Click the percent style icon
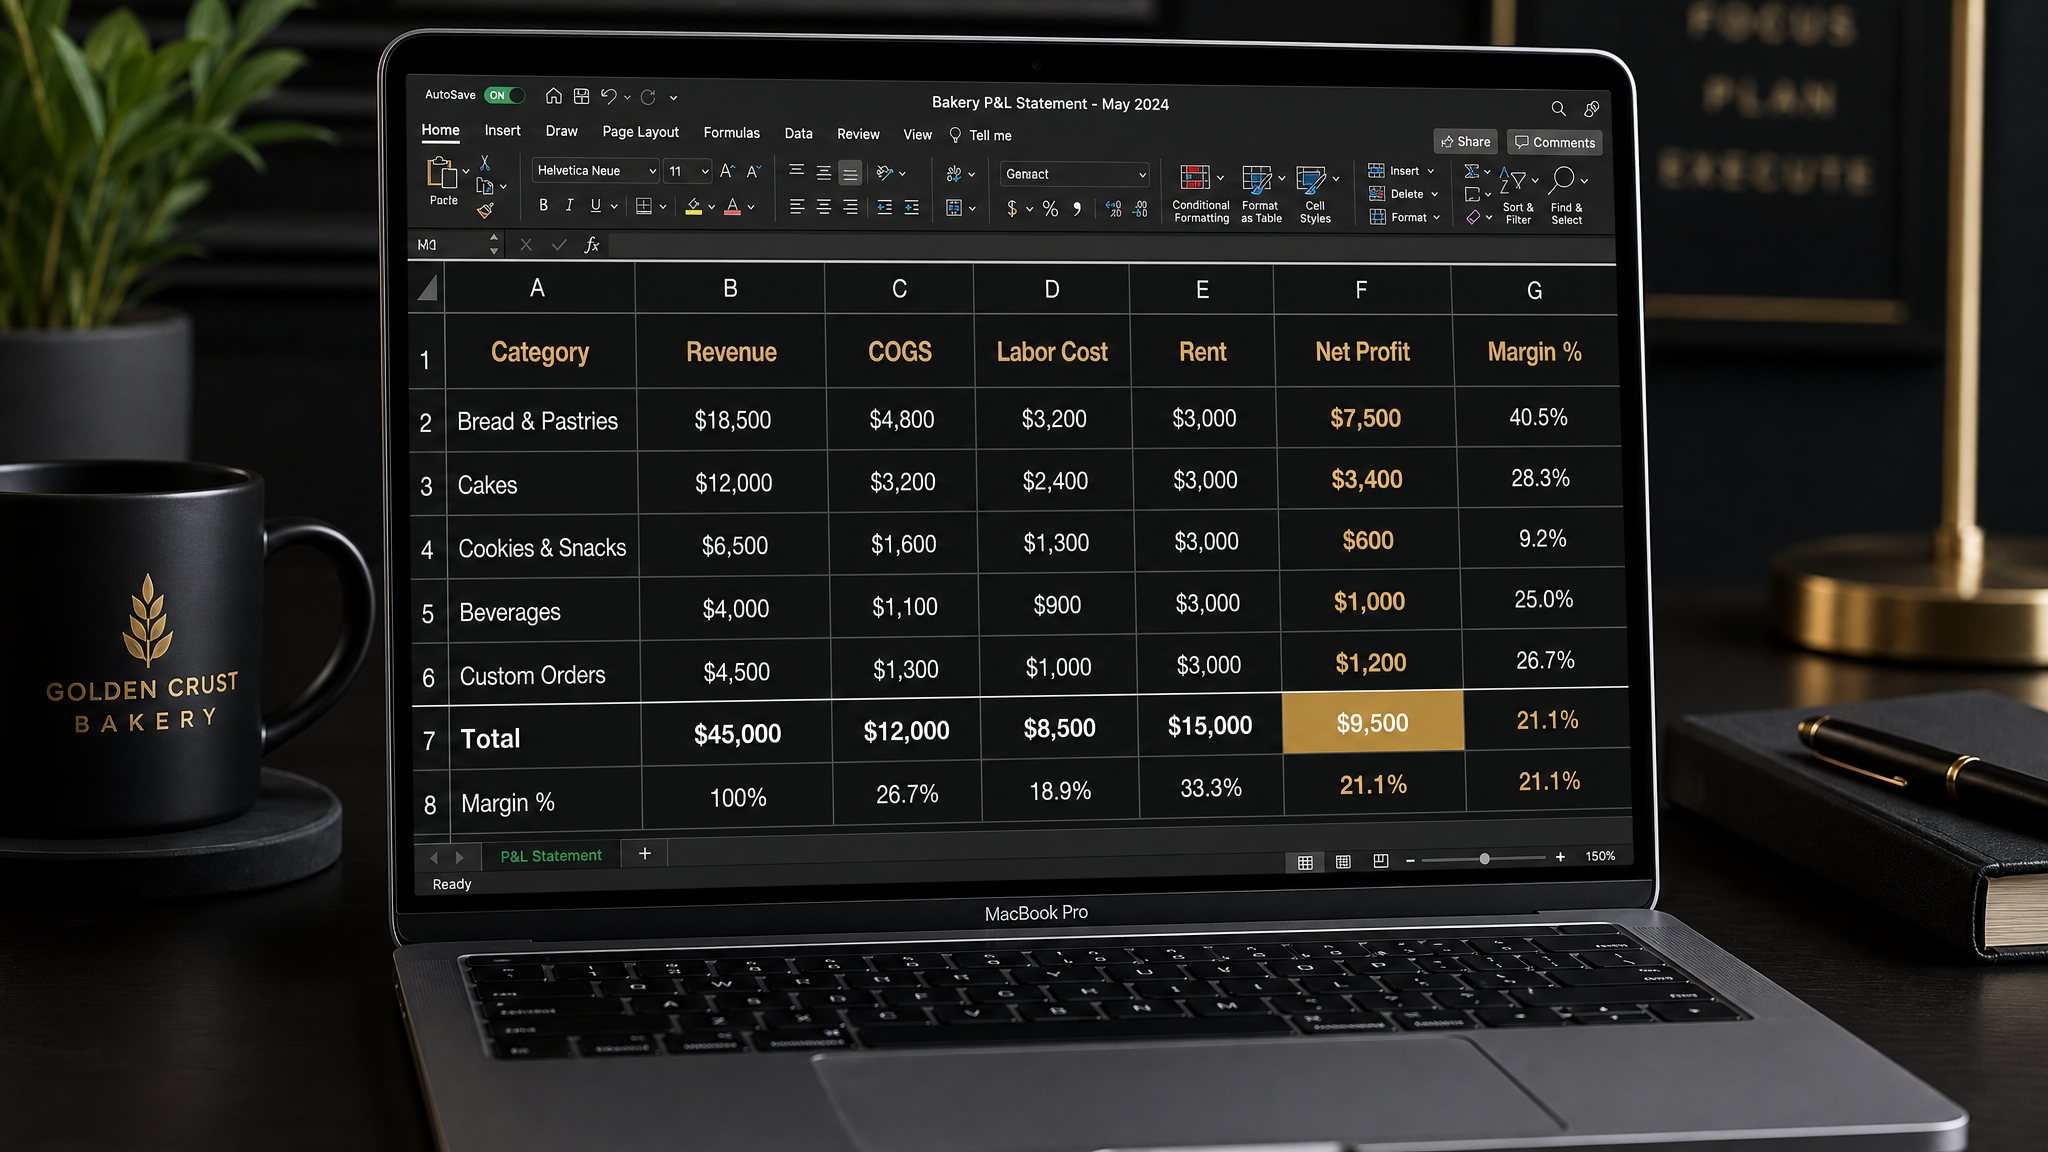 pyautogui.click(x=1050, y=208)
